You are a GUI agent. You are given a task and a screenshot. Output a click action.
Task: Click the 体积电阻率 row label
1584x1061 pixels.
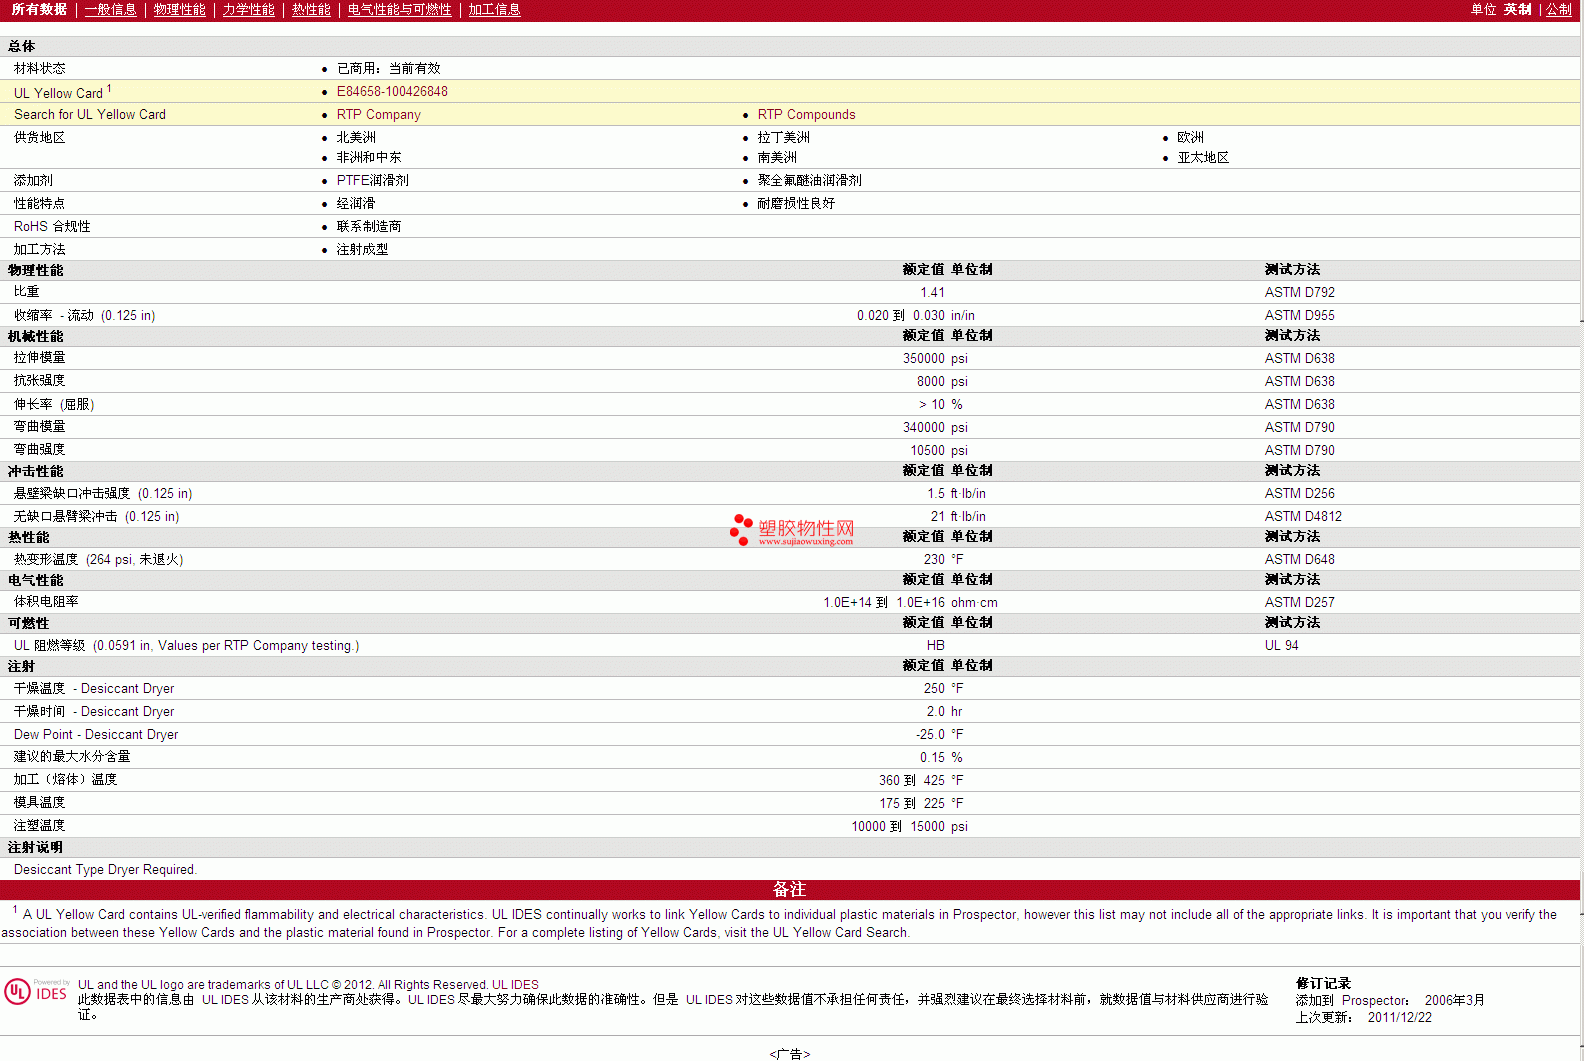point(46,602)
